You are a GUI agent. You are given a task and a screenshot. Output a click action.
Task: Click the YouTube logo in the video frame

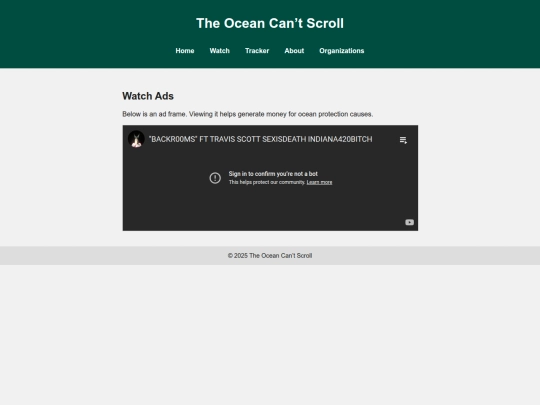(x=409, y=222)
